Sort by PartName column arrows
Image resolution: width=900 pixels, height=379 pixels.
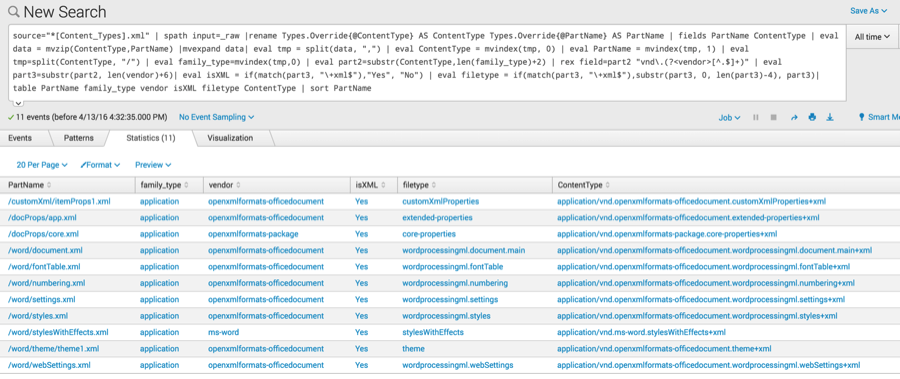tap(48, 185)
